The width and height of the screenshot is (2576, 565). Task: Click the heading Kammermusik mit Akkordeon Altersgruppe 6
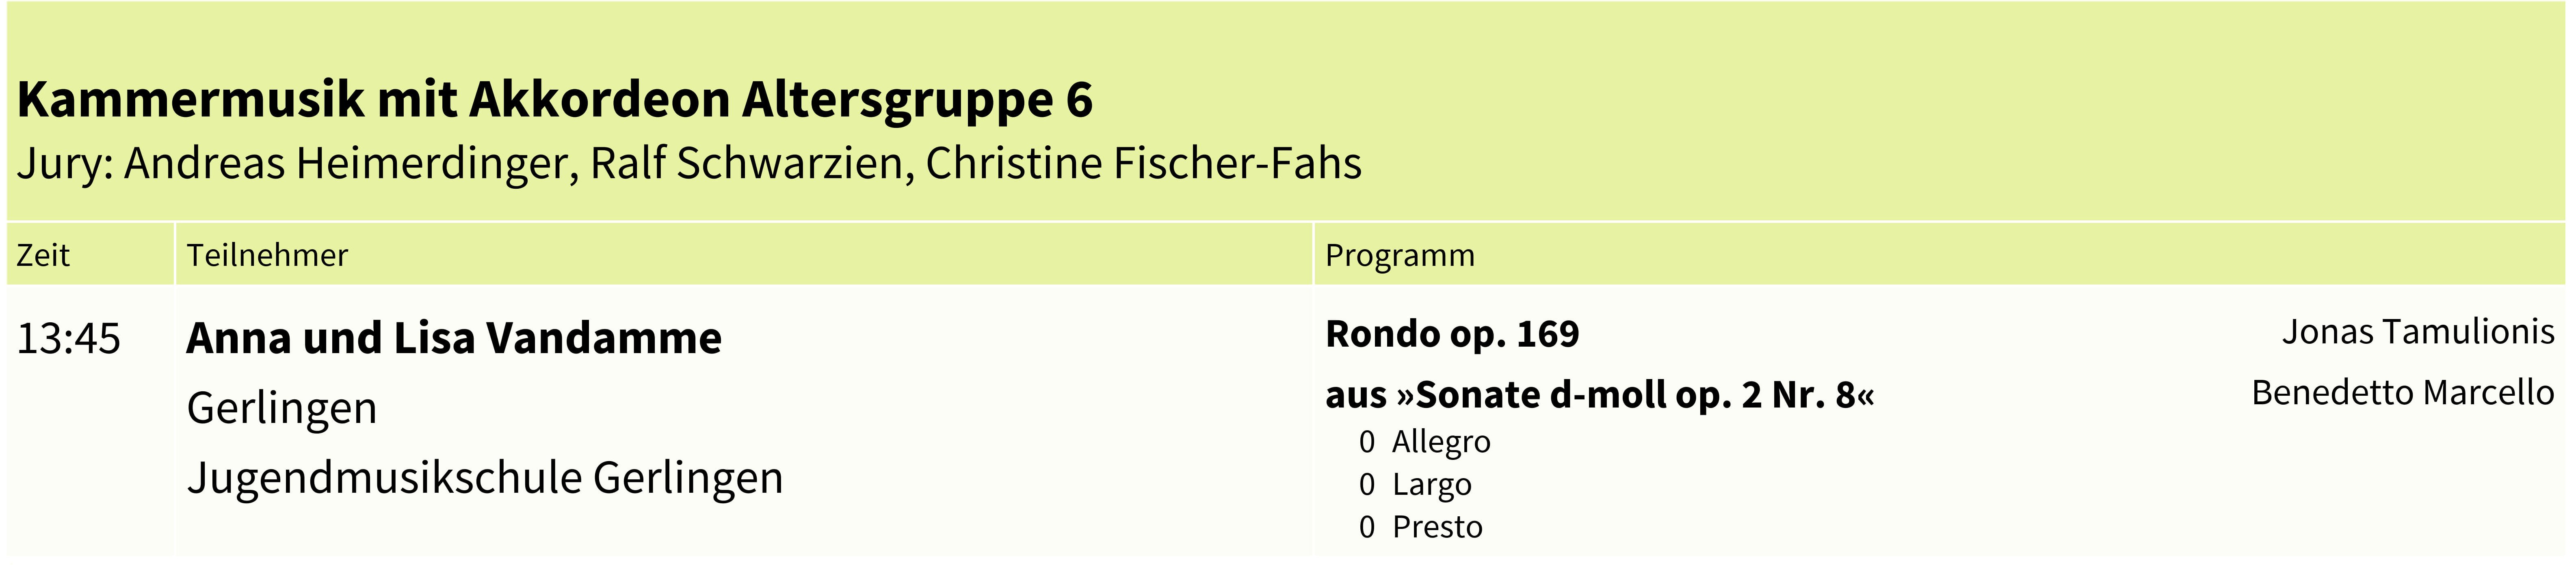tap(555, 100)
